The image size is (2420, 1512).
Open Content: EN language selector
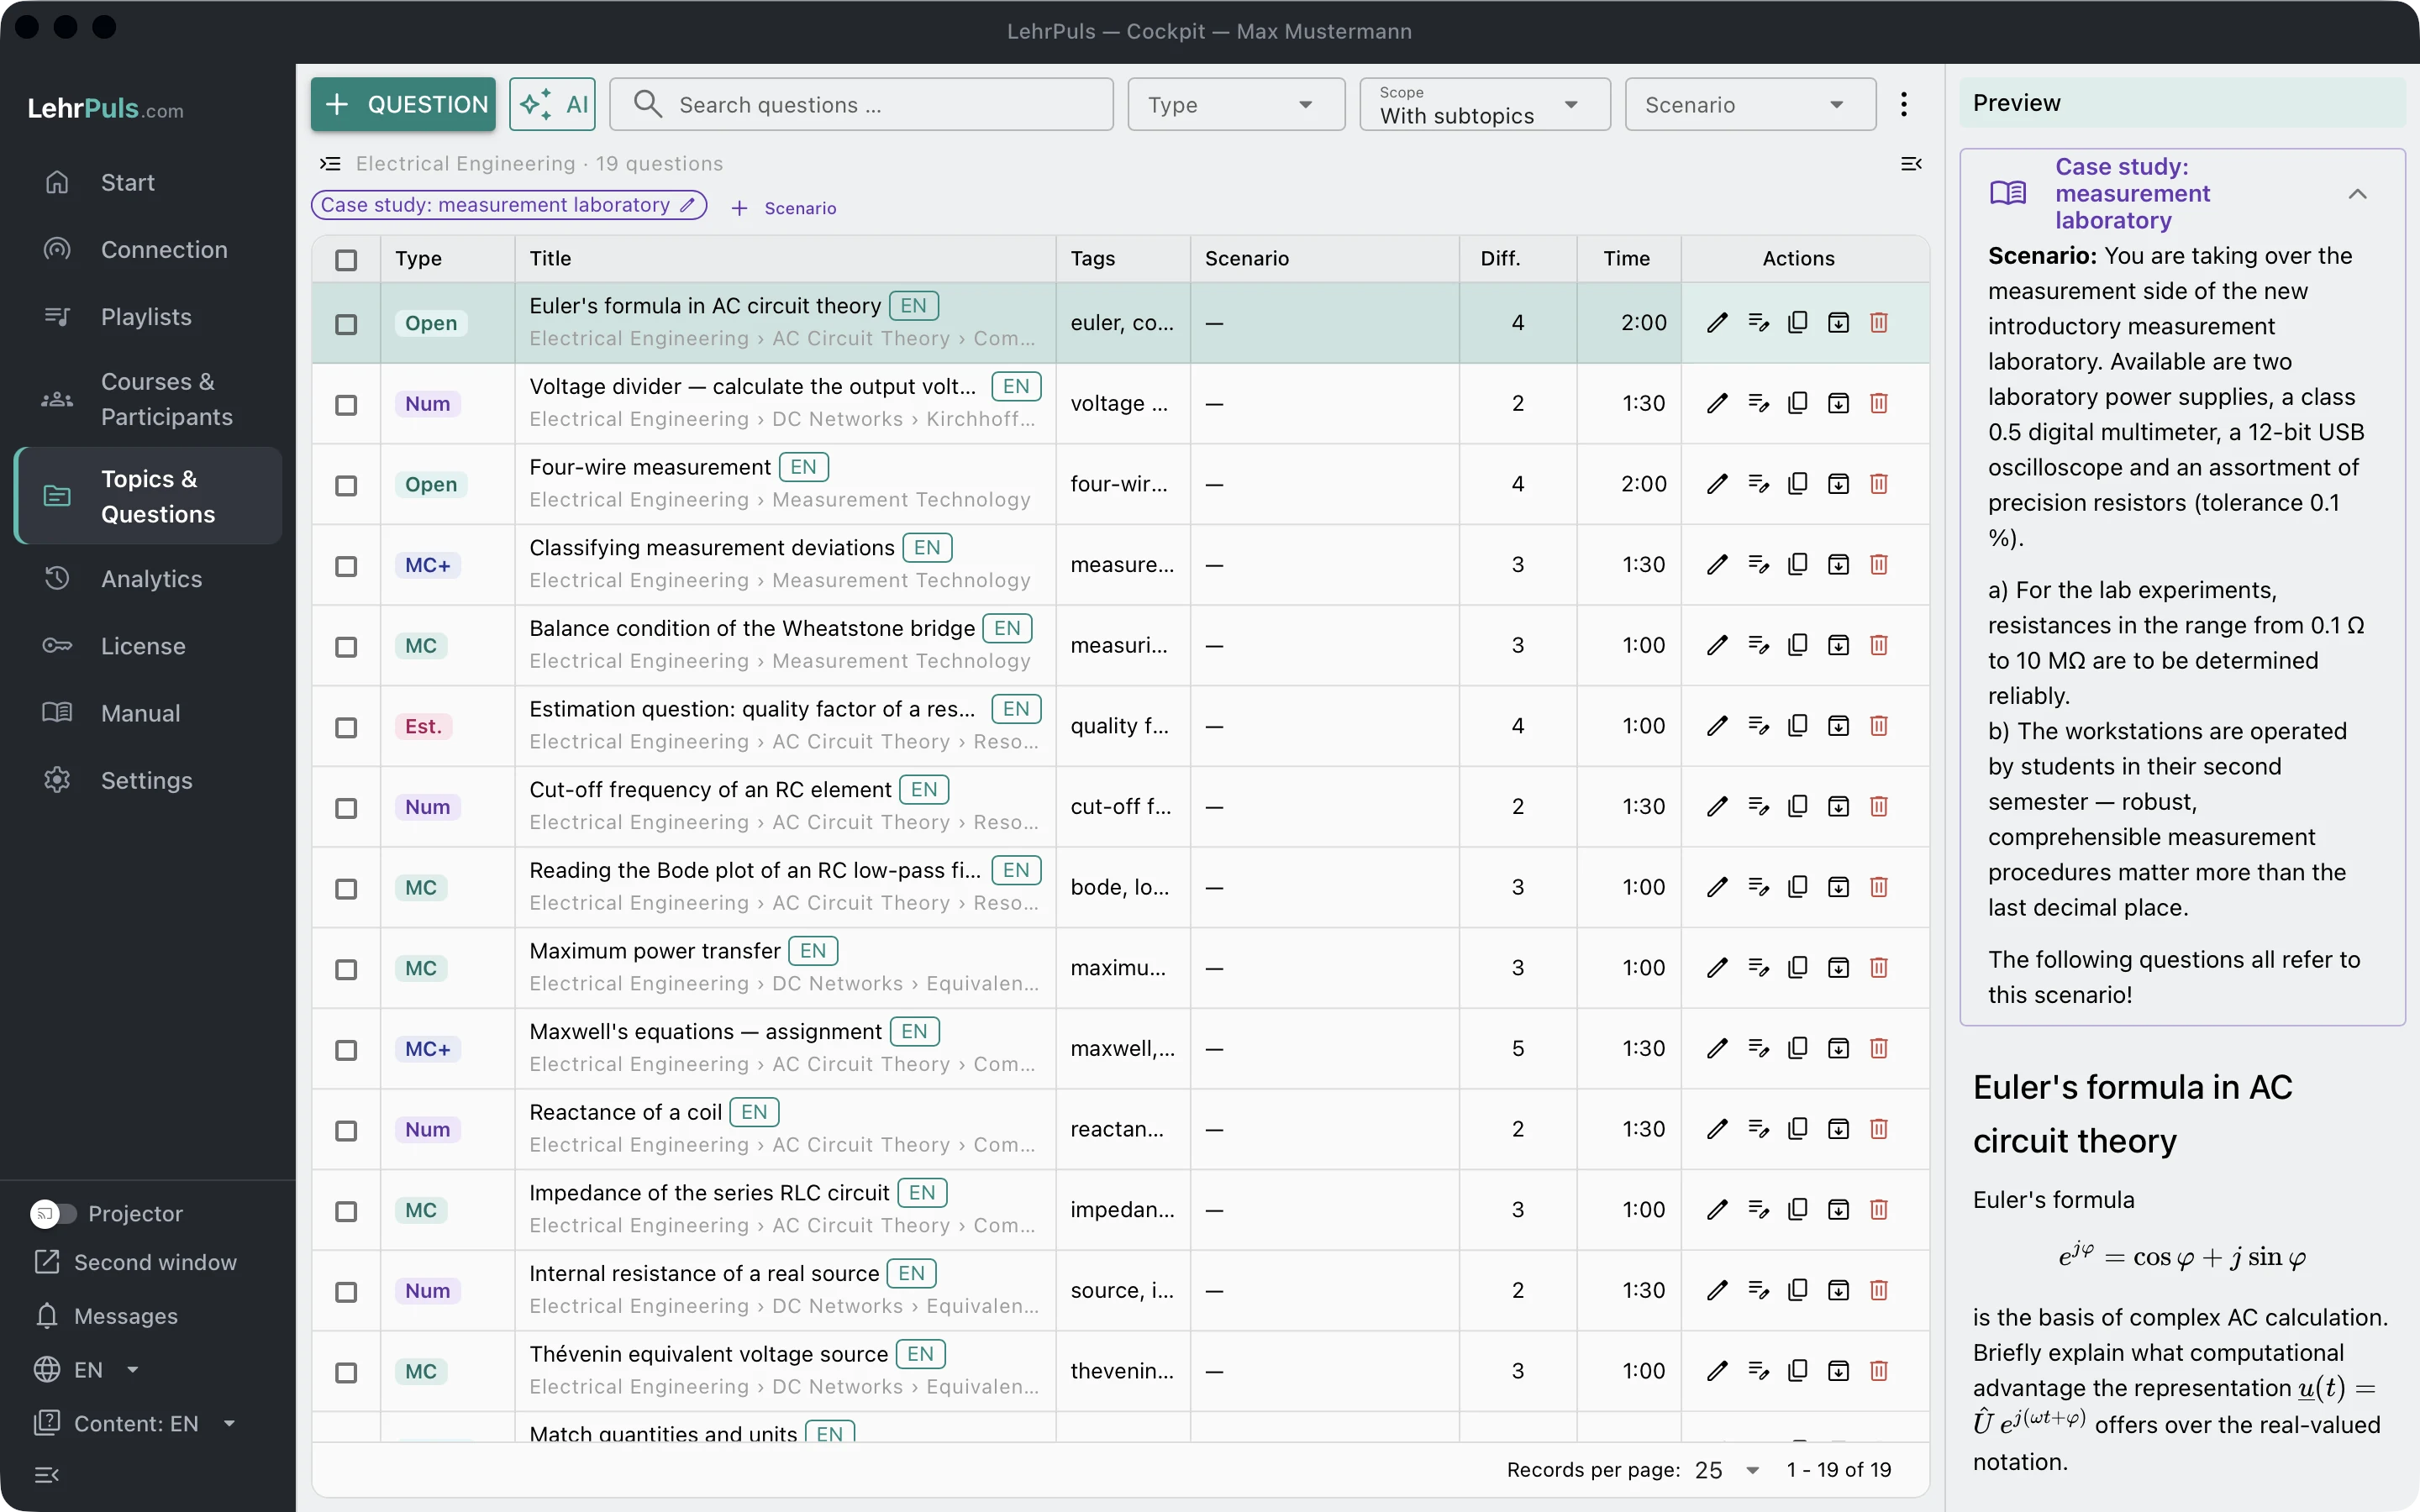point(135,1423)
